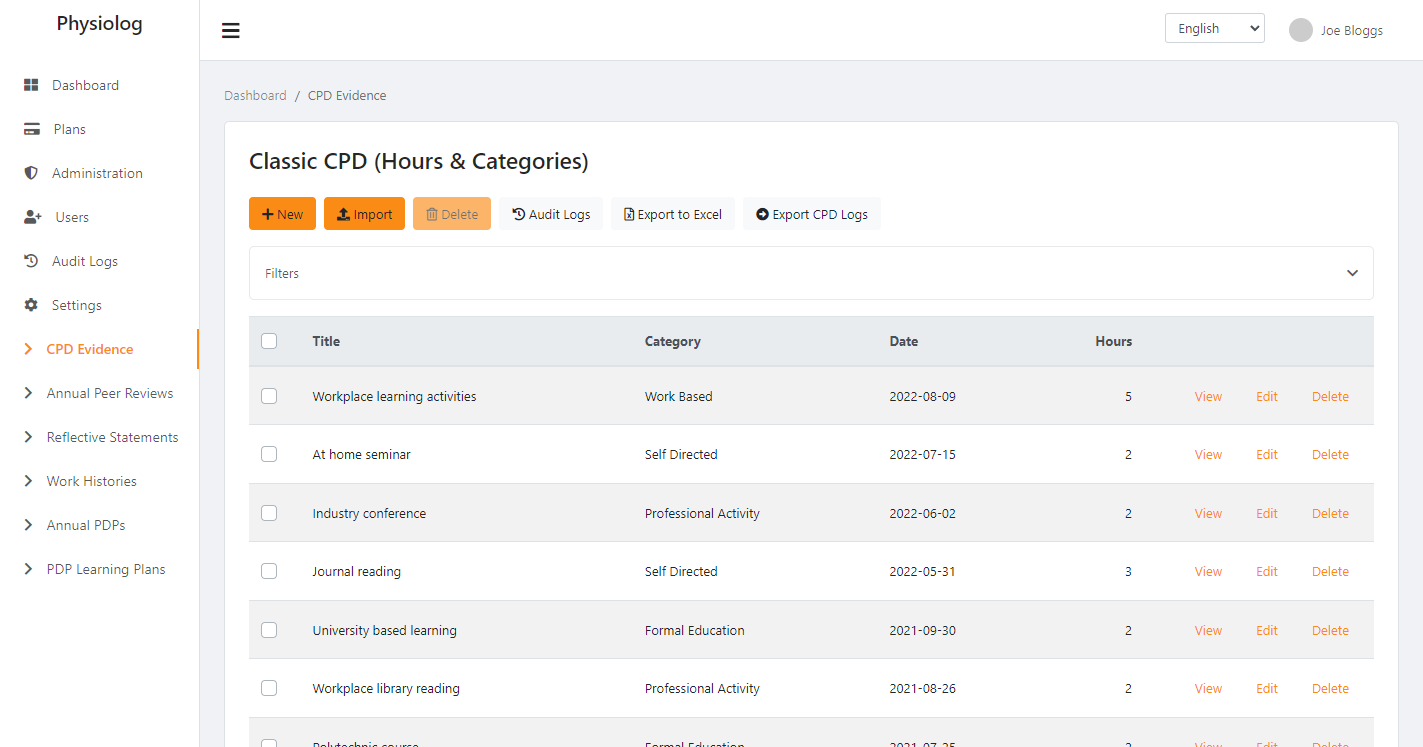Click the Administration shield icon
The width and height of the screenshot is (1423, 747).
click(x=31, y=173)
